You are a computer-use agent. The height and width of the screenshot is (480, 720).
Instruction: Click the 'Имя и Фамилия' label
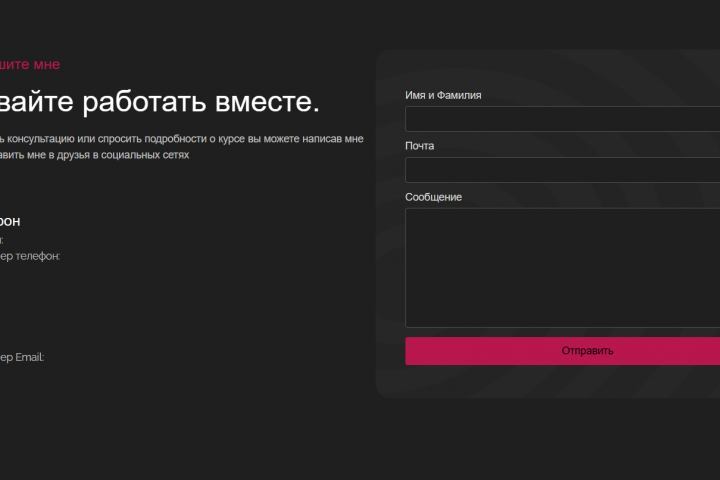[x=443, y=95]
